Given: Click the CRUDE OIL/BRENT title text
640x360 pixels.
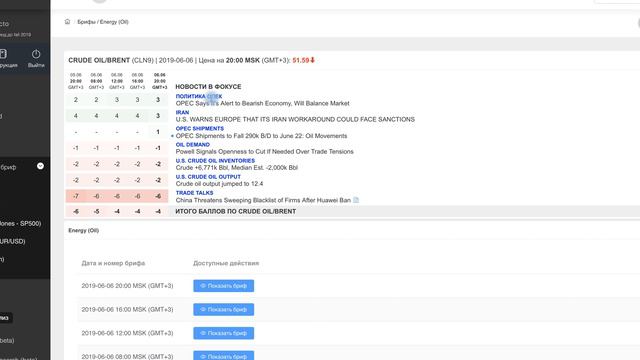Looking at the screenshot, I should (x=99, y=60).
